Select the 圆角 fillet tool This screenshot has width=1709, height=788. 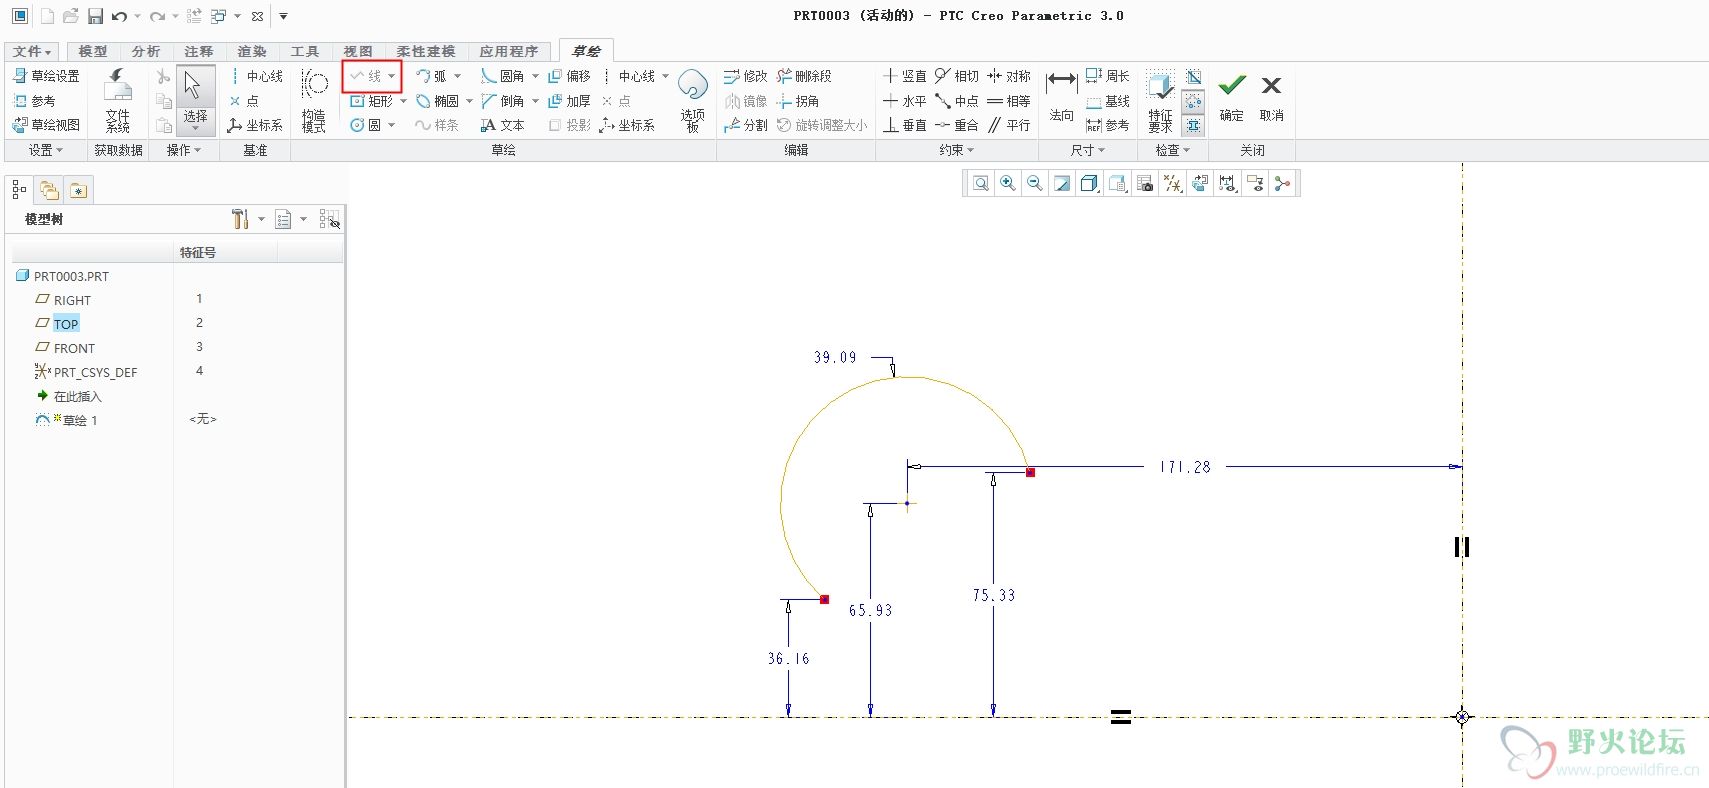coord(502,76)
